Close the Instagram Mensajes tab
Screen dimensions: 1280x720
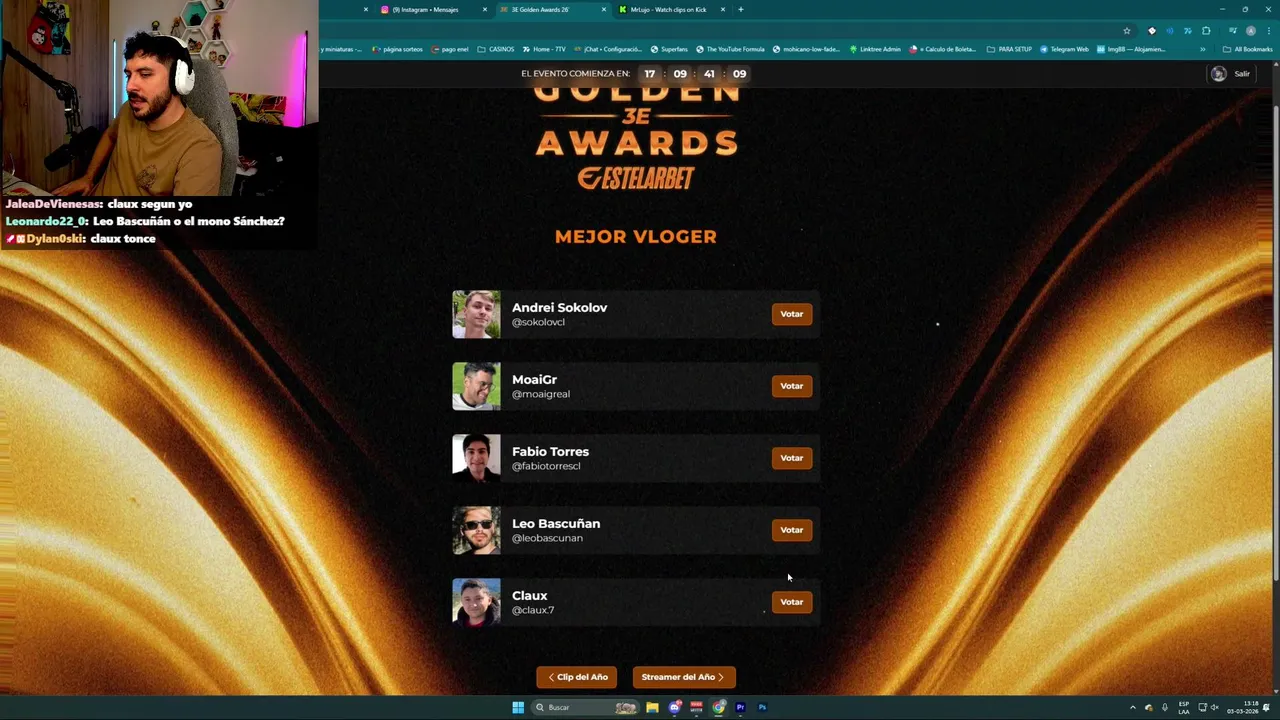pos(485,10)
